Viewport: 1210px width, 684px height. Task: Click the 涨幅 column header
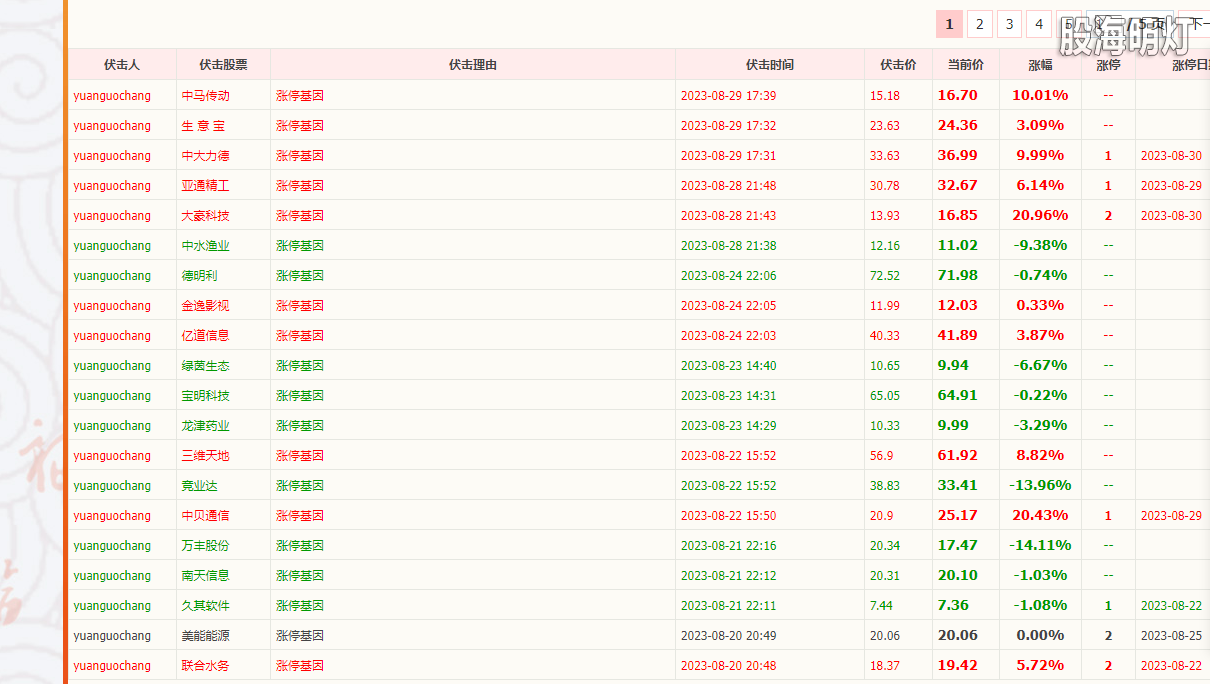pos(1040,65)
